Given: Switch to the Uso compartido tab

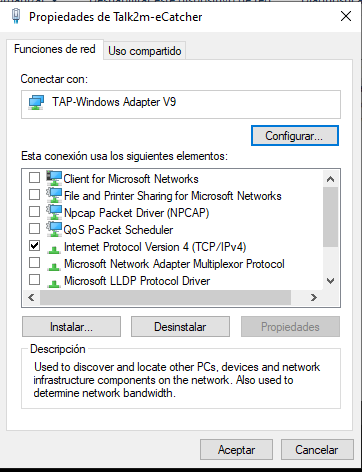Looking at the screenshot, I should tap(145, 51).
